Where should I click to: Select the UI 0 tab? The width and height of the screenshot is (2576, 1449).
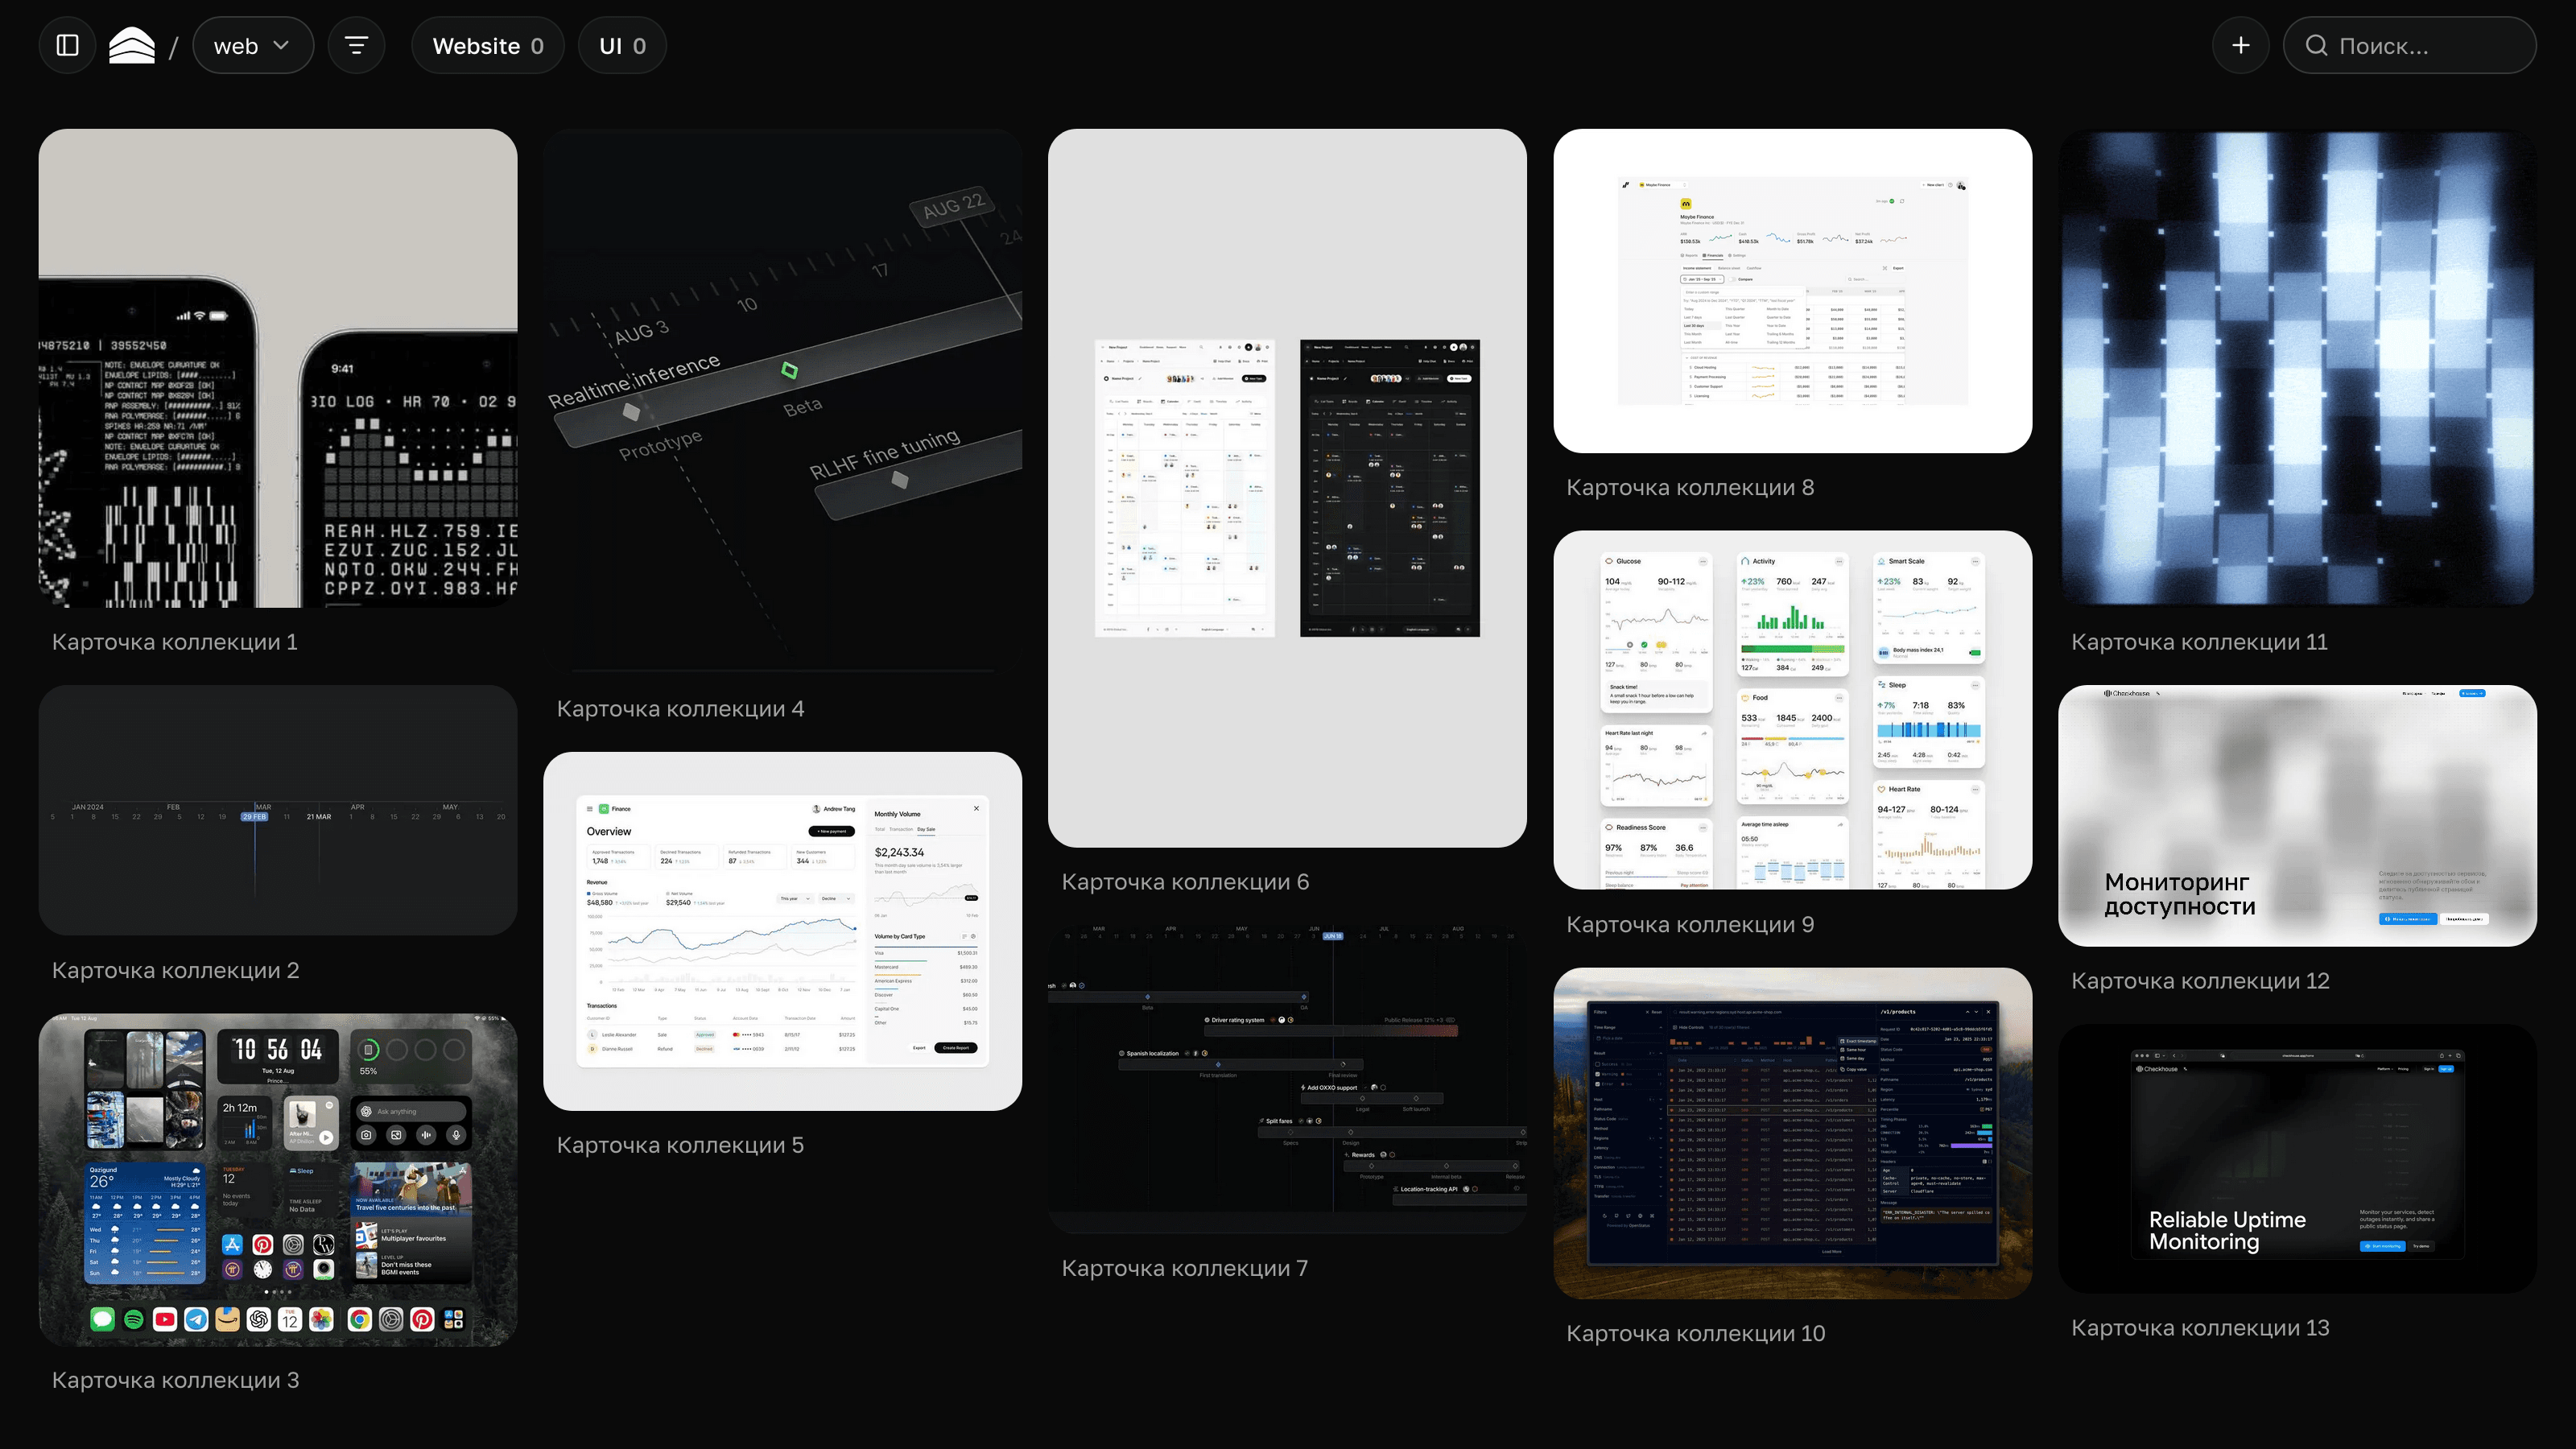tap(622, 46)
